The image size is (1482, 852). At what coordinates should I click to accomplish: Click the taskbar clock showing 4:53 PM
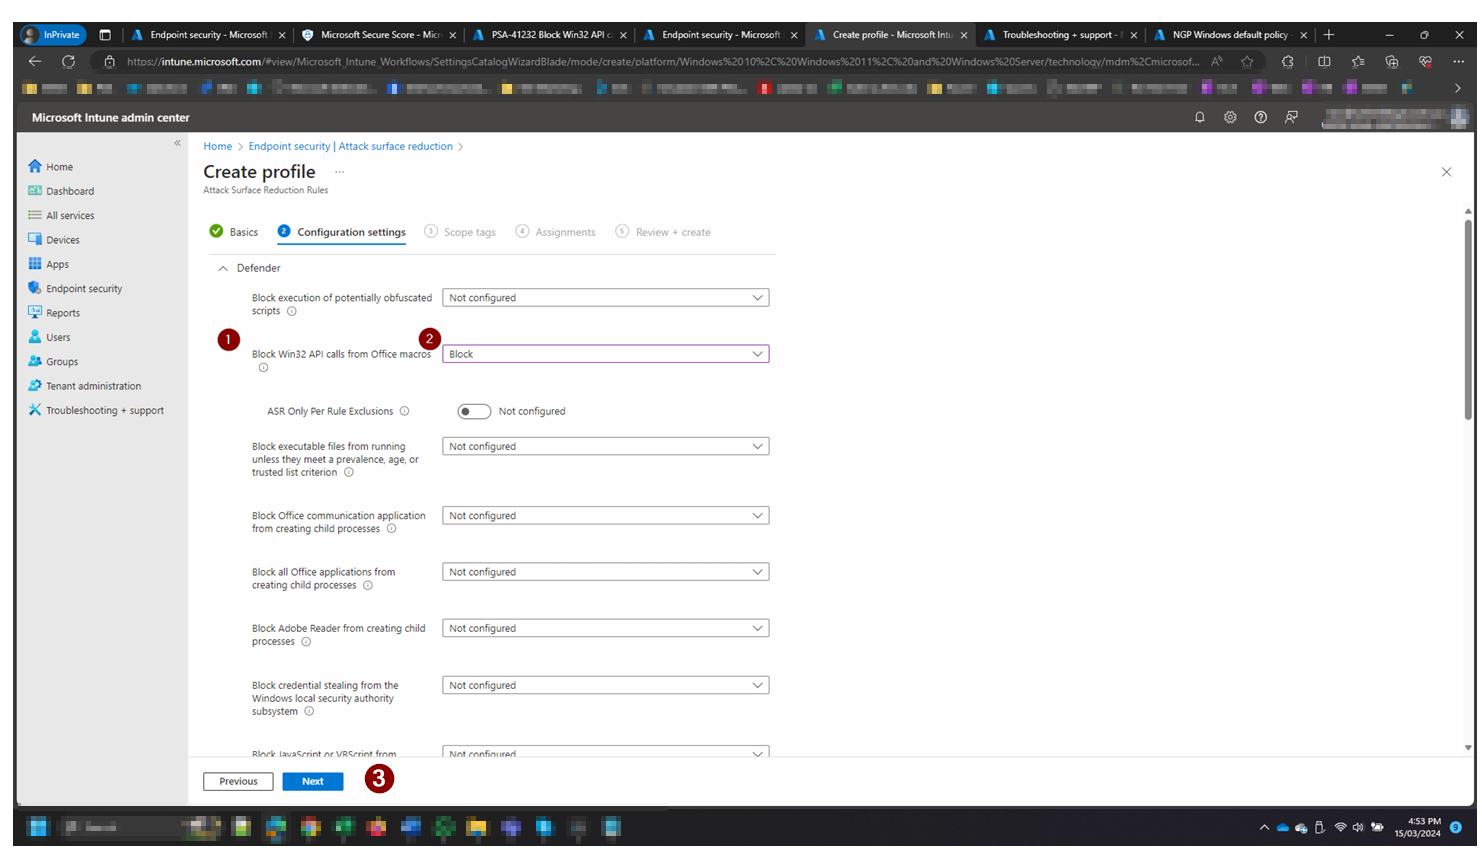click(1418, 827)
